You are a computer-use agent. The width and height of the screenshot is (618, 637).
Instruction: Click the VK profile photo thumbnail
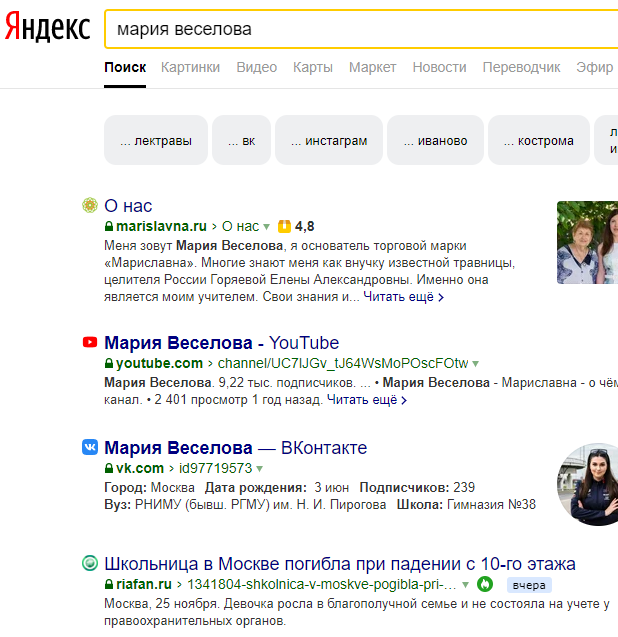tap(590, 484)
